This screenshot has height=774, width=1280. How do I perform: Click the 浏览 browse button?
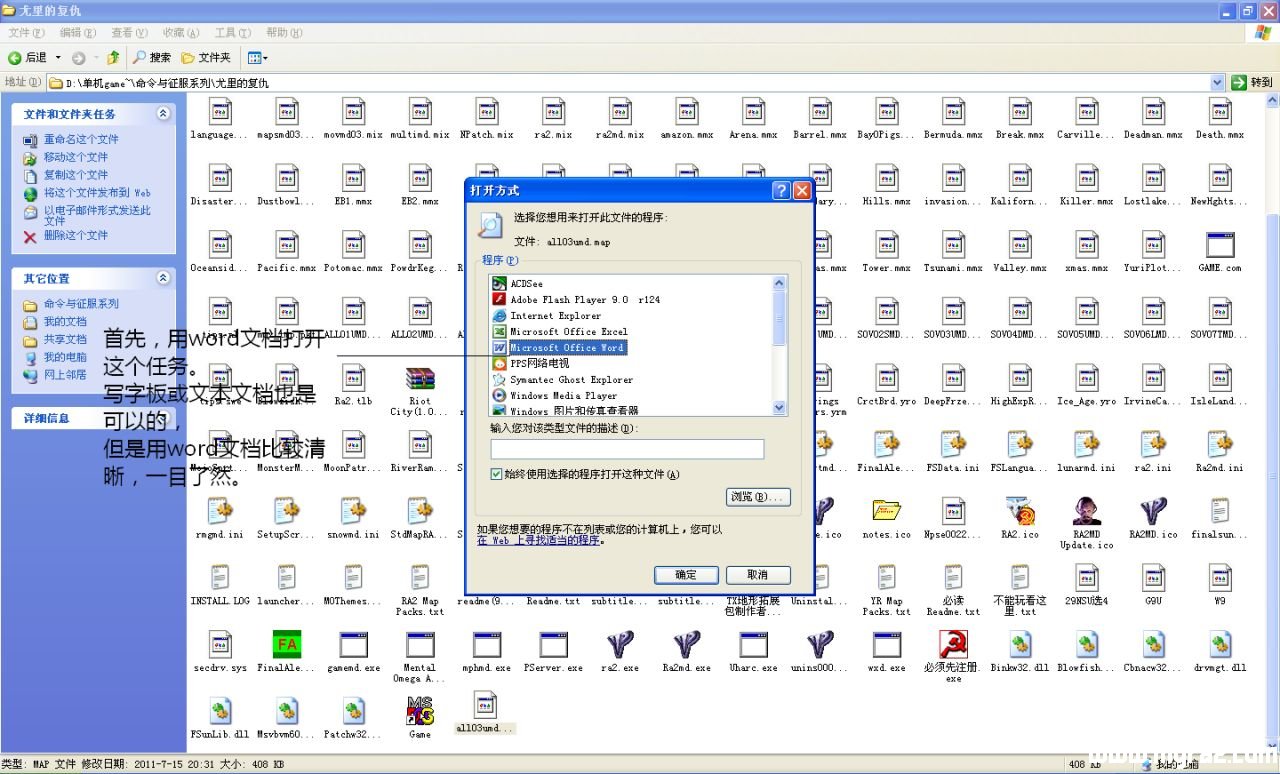(x=758, y=497)
